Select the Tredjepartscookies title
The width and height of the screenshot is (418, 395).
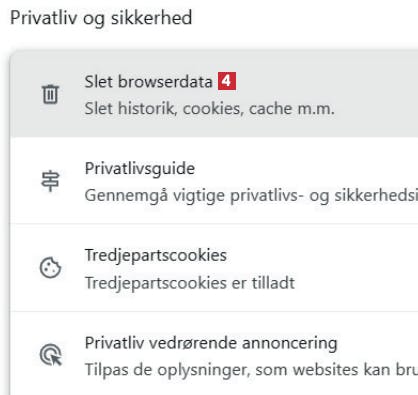(156, 255)
